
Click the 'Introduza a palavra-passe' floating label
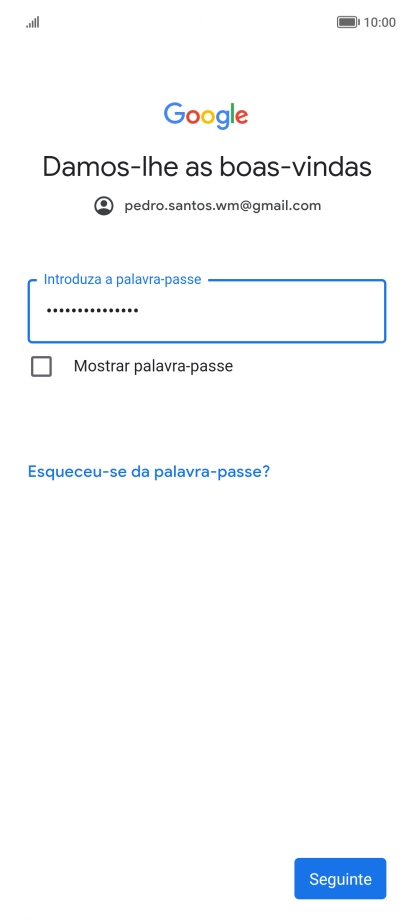click(123, 279)
